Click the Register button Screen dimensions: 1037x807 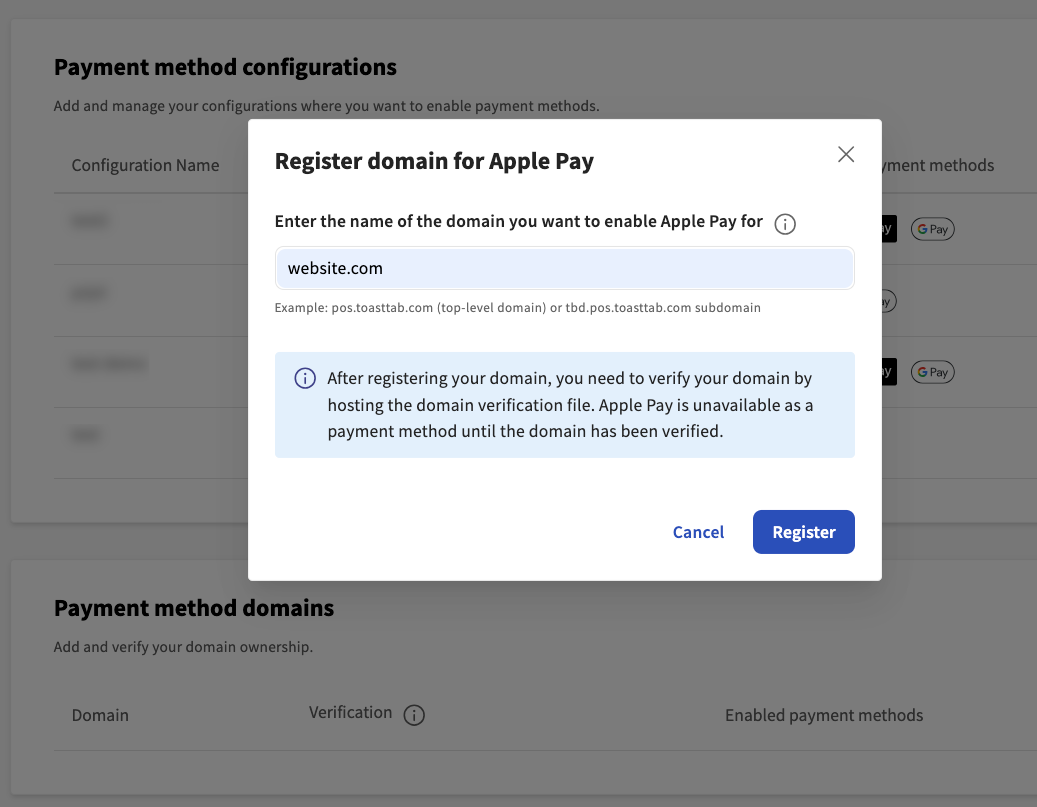(x=804, y=532)
